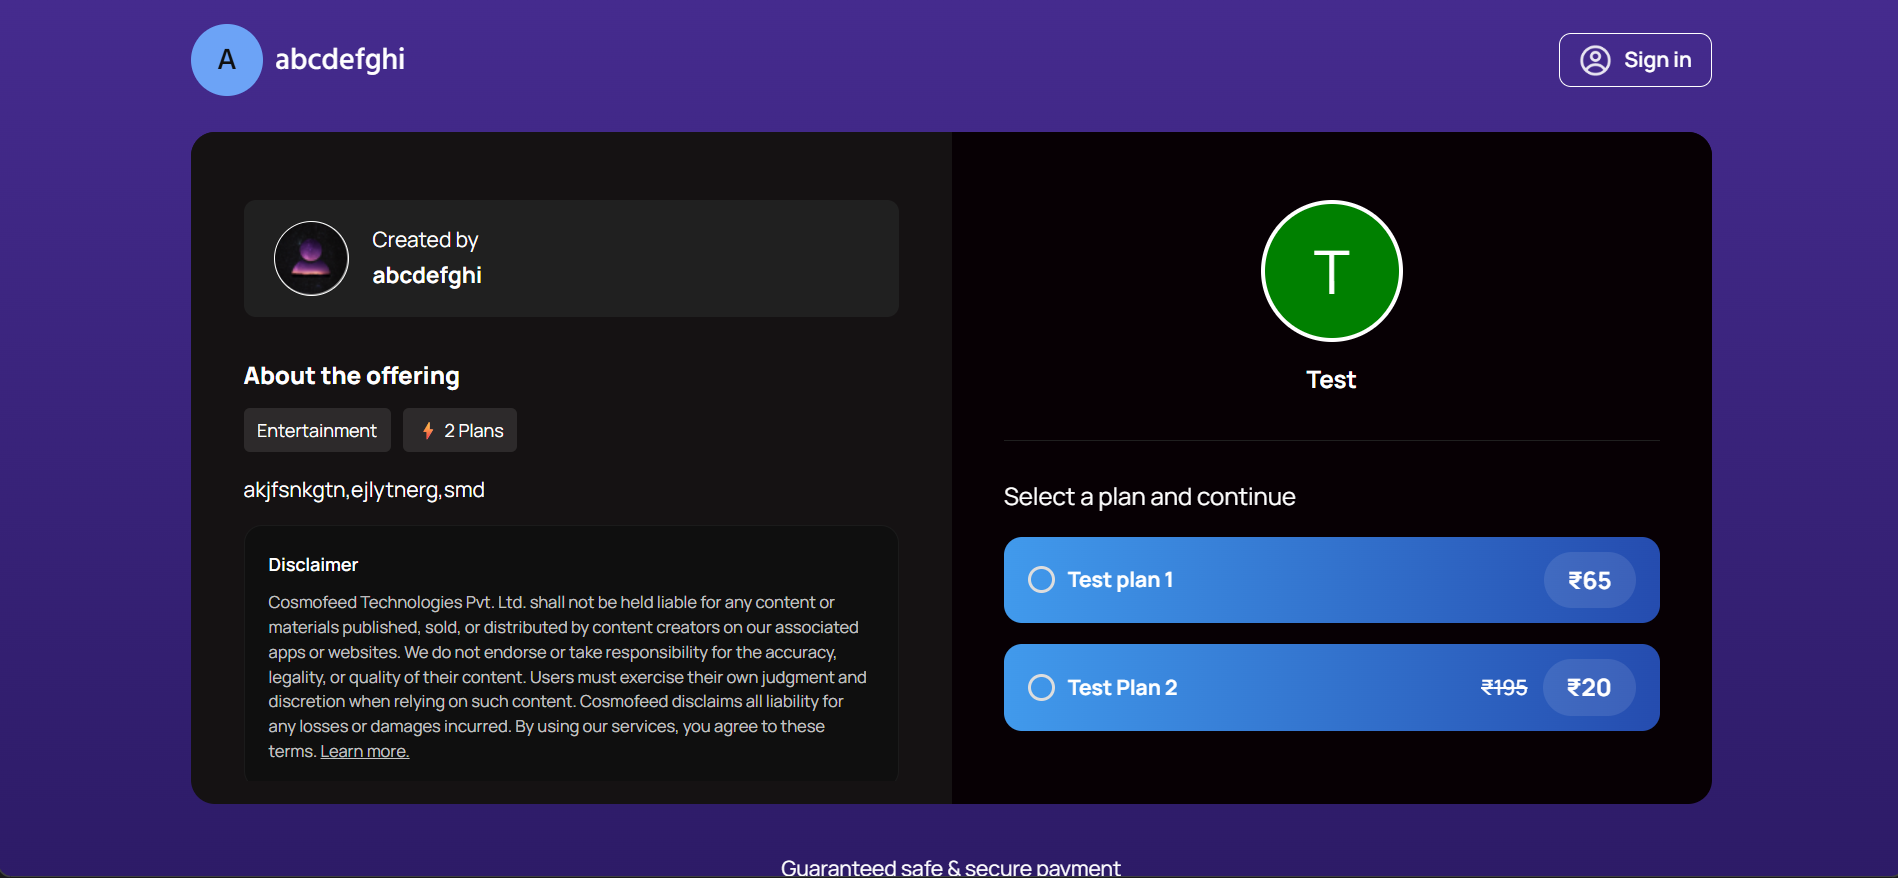Viewport: 1898px width, 878px height.
Task: Click the struck-through ₹195 original price
Action: 1504,688
